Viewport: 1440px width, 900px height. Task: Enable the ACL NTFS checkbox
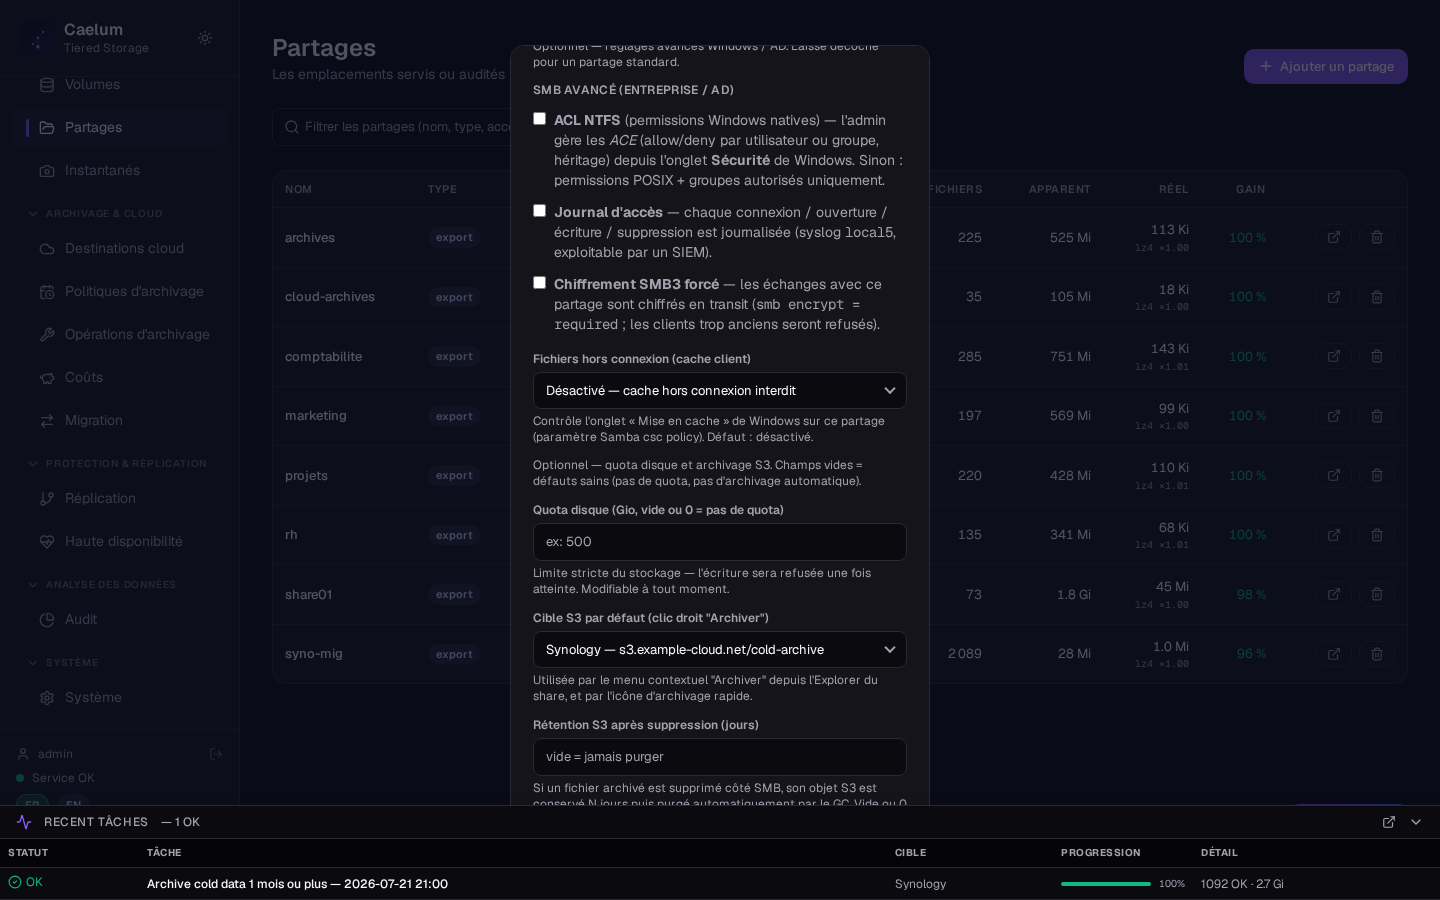click(540, 119)
